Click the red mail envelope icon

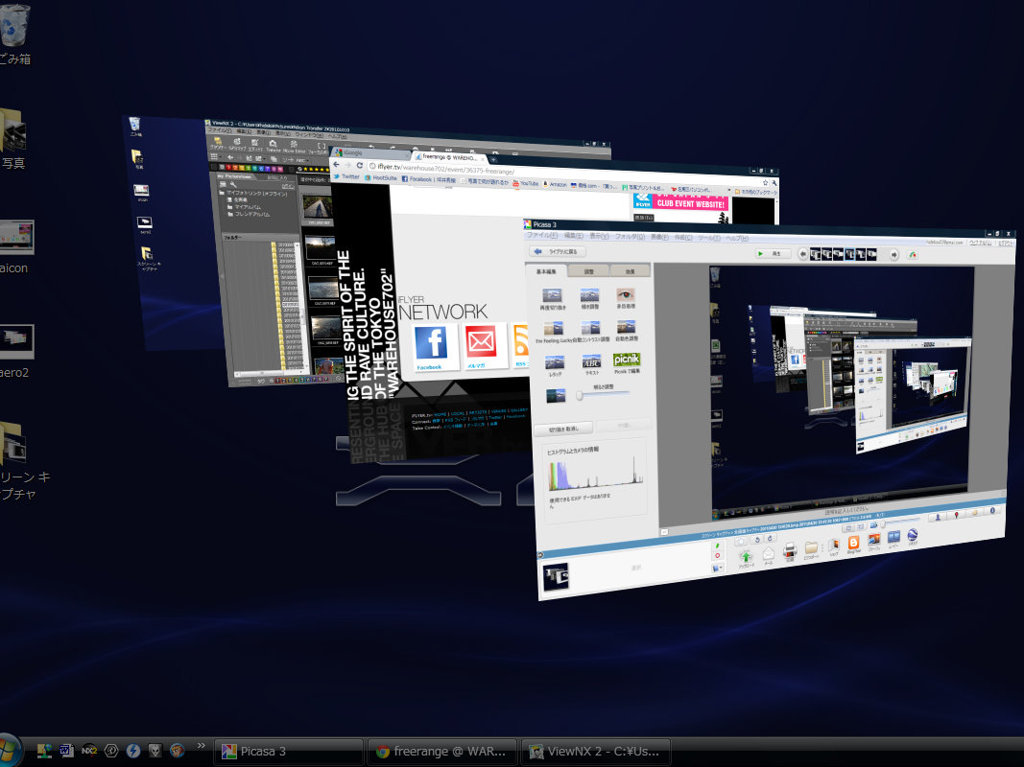(480, 343)
